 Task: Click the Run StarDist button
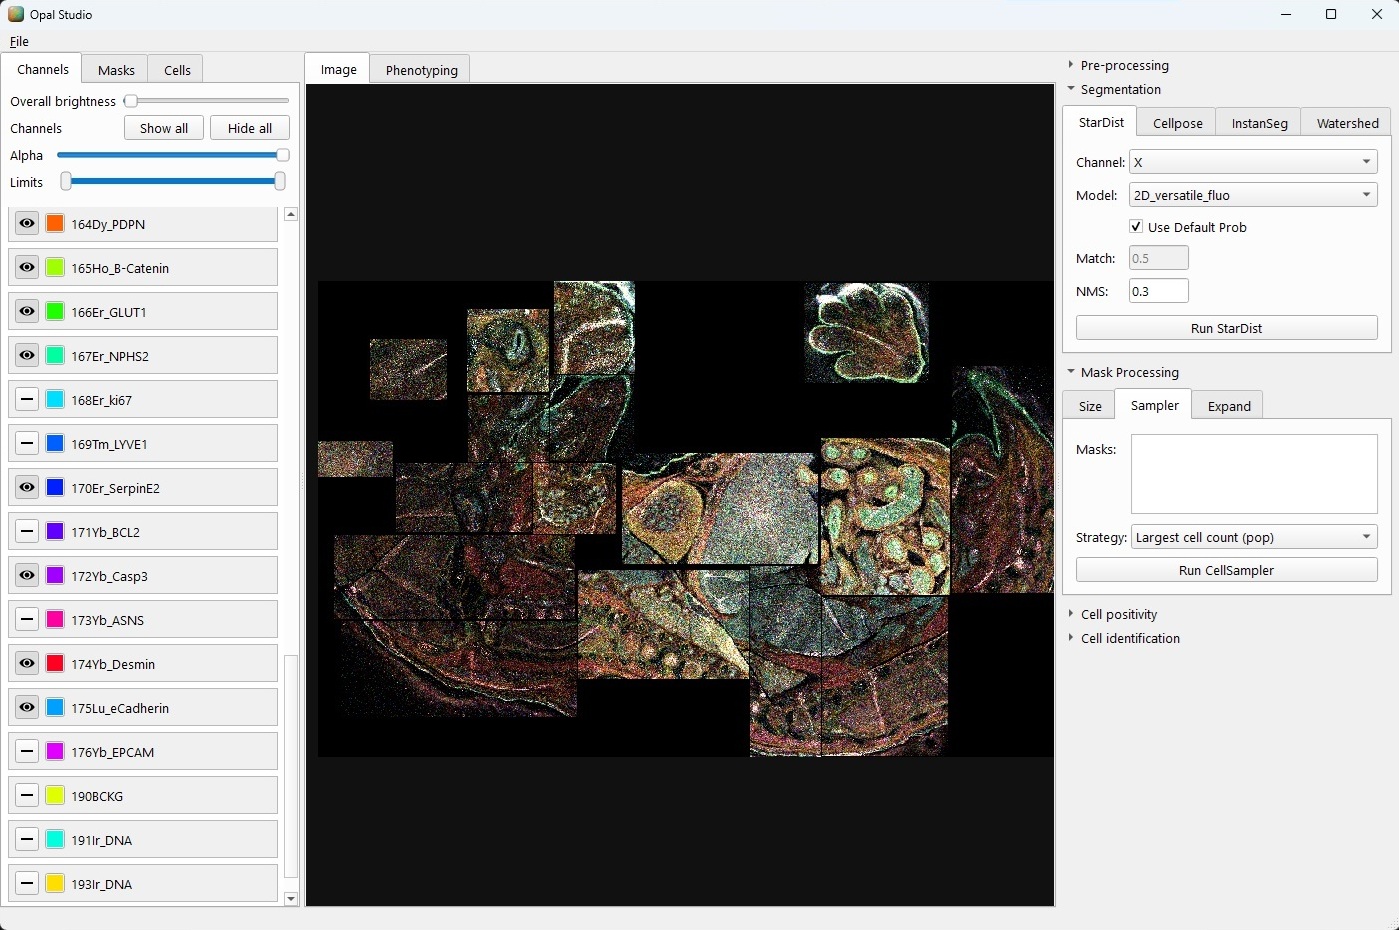pyautogui.click(x=1226, y=328)
